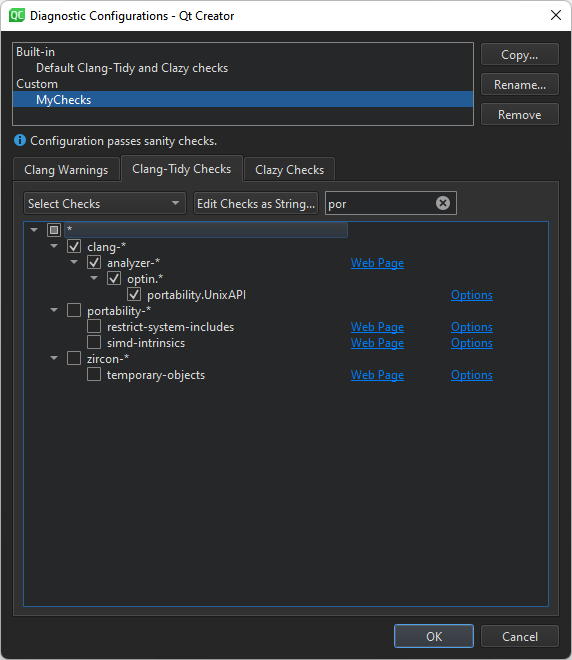Image resolution: width=572 pixels, height=660 pixels.
Task: Select the clang-* row label
Action: 106,247
